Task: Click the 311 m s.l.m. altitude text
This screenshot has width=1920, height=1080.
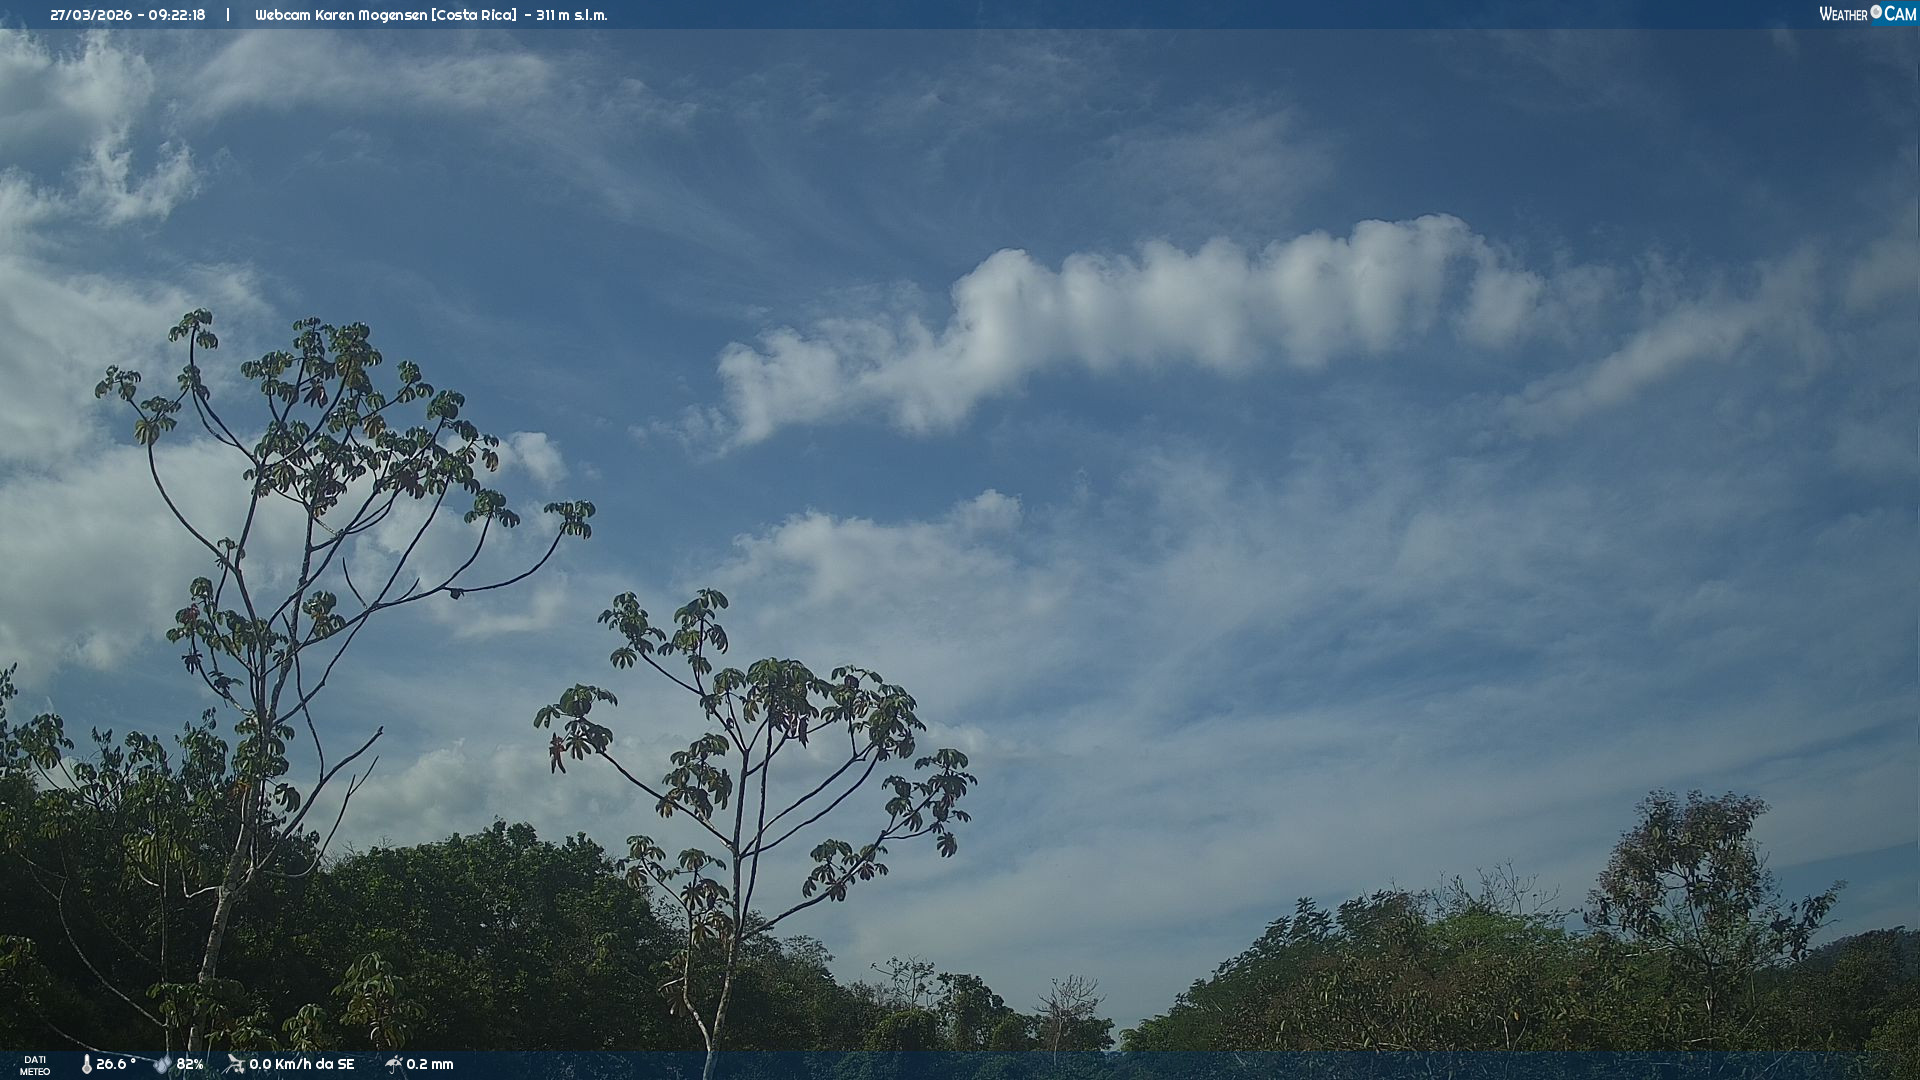Action: point(571,15)
